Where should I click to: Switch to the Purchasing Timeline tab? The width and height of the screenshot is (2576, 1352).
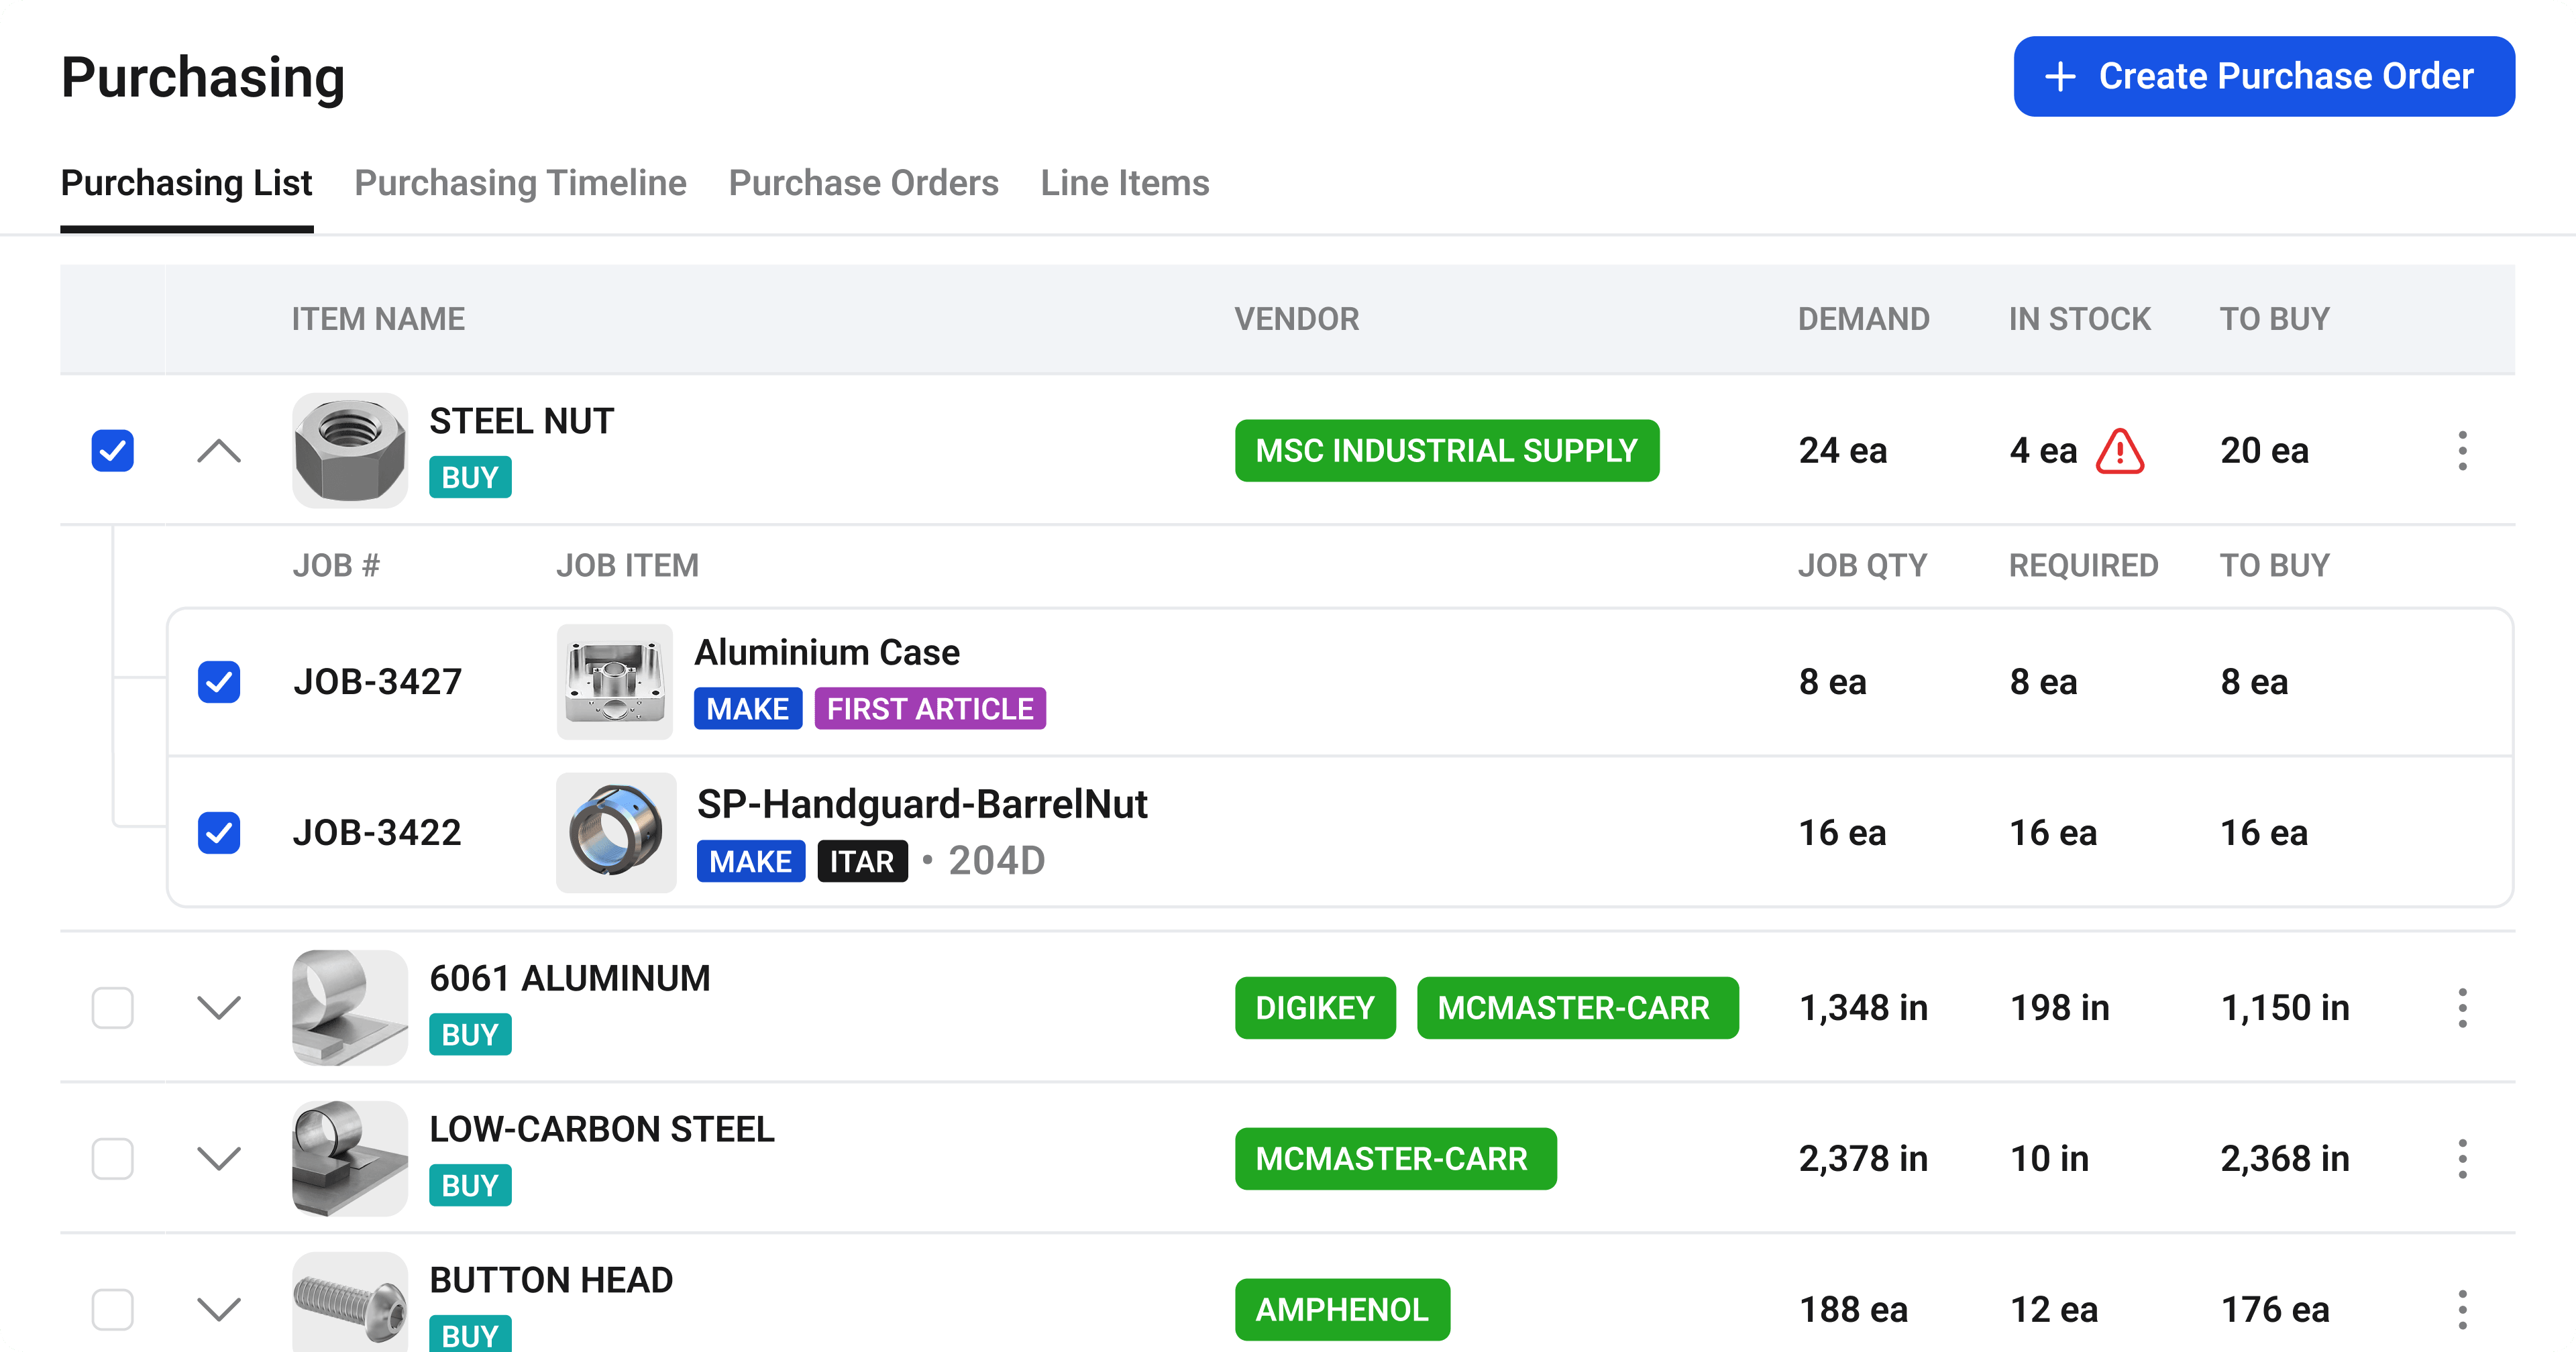point(520,183)
